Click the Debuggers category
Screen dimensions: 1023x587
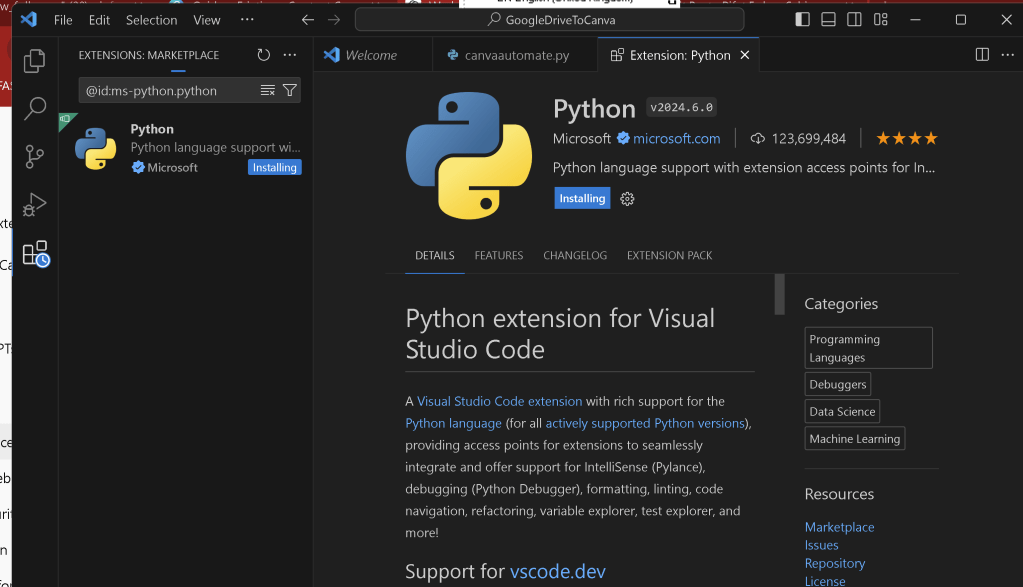(838, 384)
